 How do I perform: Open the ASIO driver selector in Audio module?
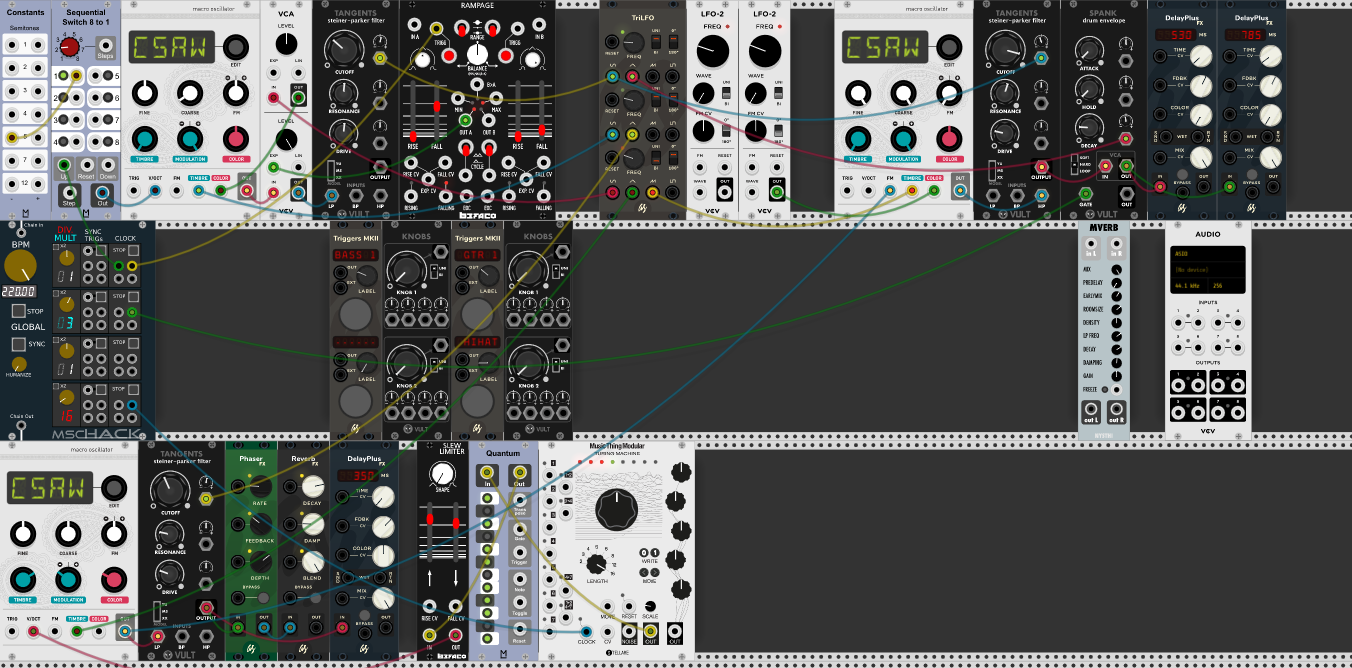coord(1208,254)
